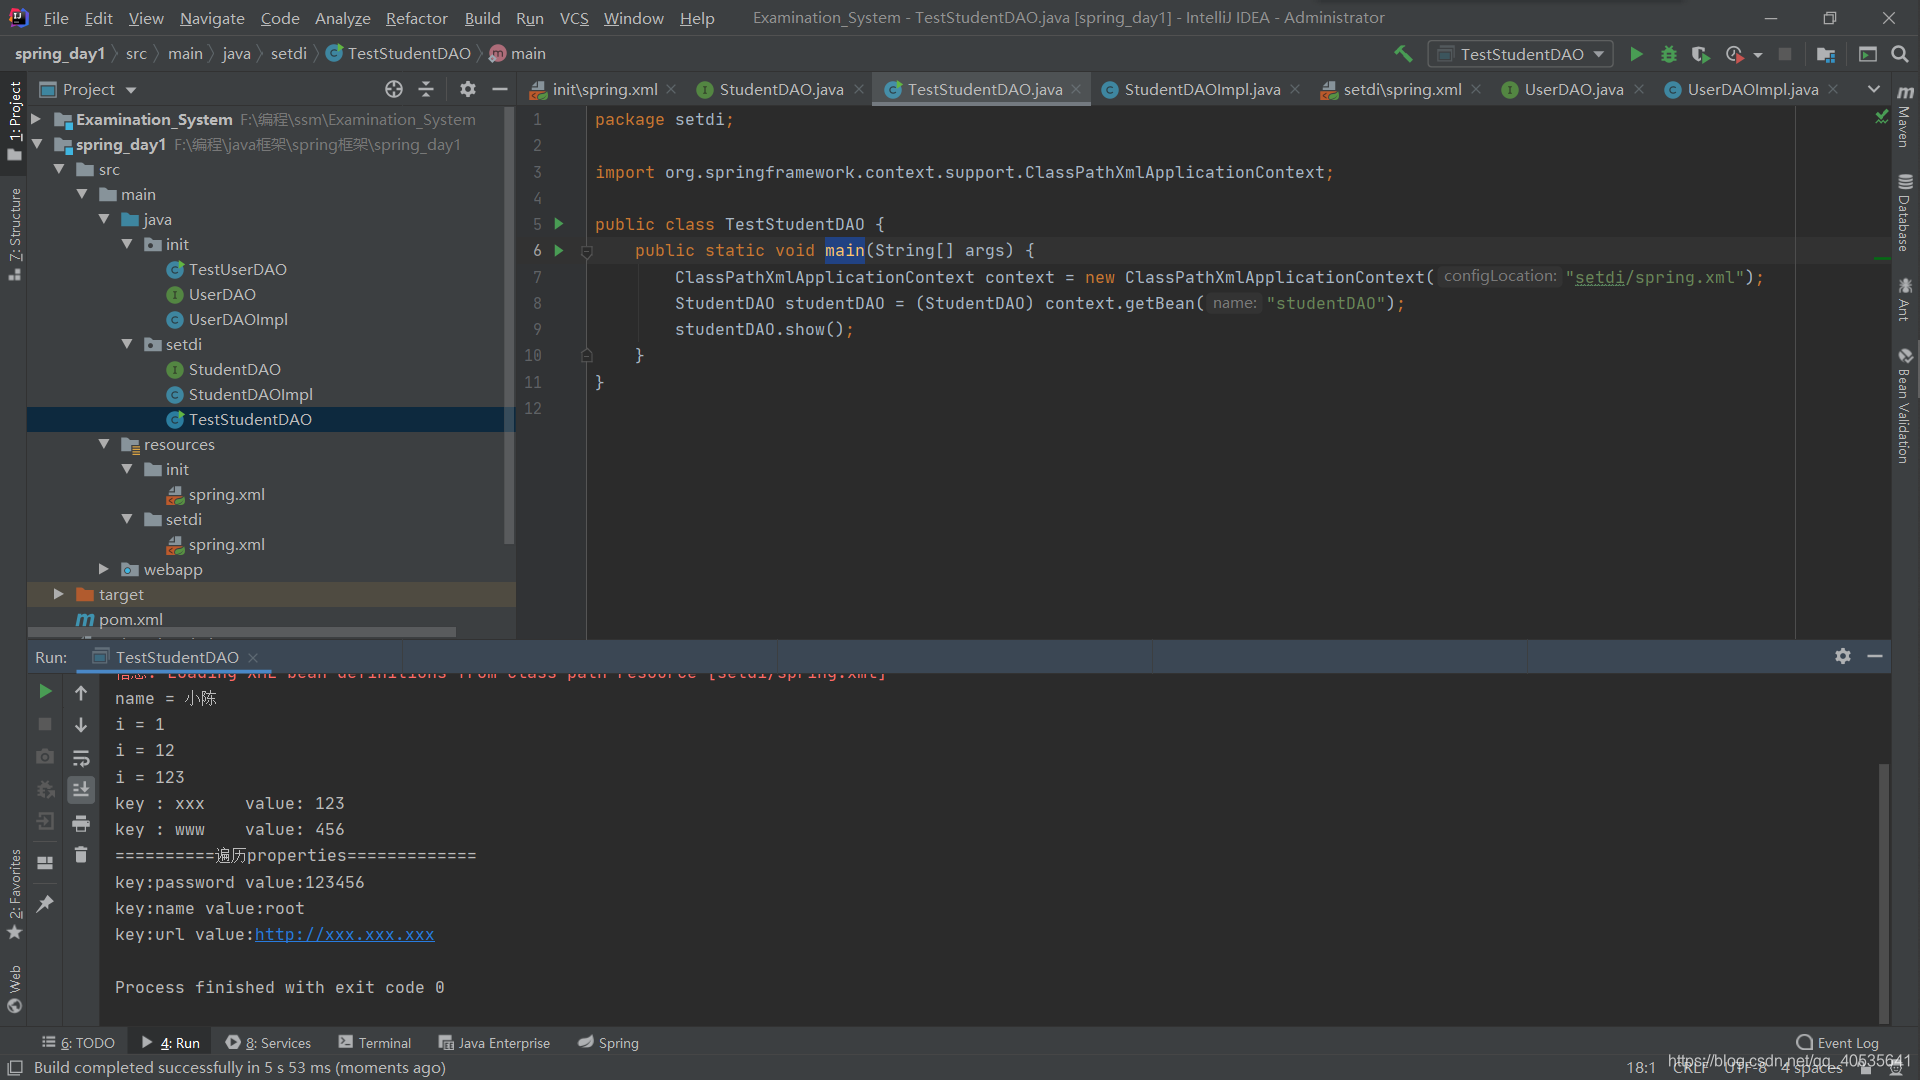
Task: Open Project panel settings gear
Action: 467,89
